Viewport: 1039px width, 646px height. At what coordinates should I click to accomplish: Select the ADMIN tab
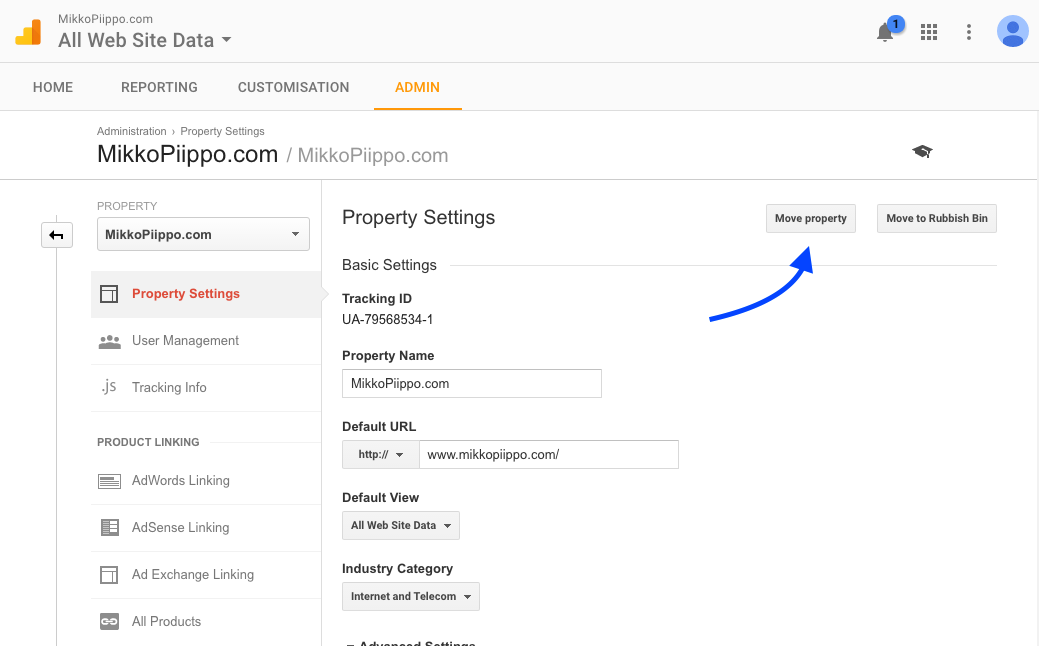(417, 87)
